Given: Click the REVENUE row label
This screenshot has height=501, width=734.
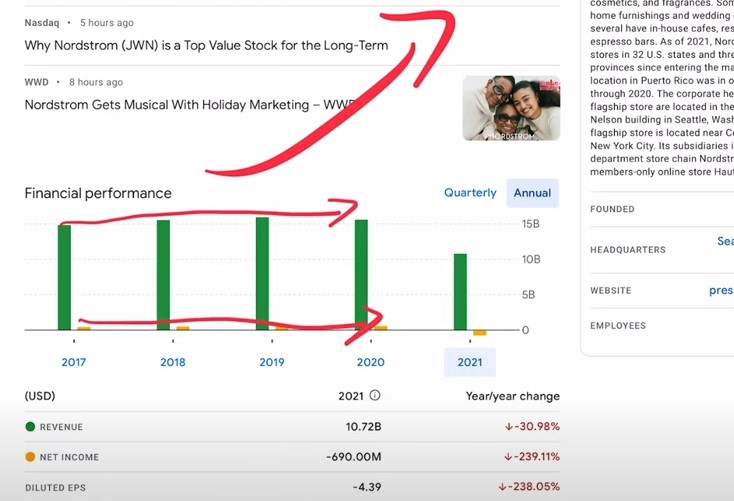Looking at the screenshot, I should [x=61, y=427].
